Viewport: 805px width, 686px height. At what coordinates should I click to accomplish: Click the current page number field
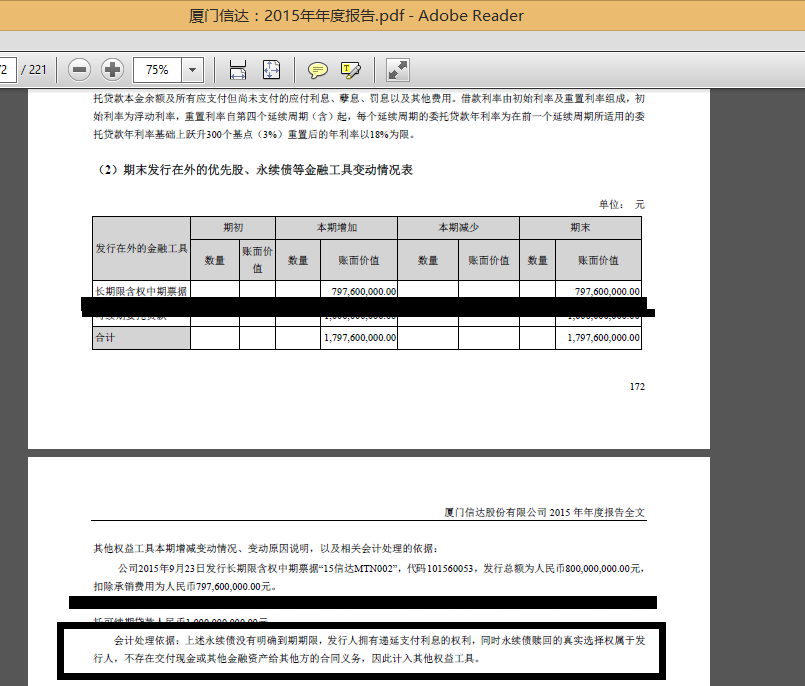(6, 70)
